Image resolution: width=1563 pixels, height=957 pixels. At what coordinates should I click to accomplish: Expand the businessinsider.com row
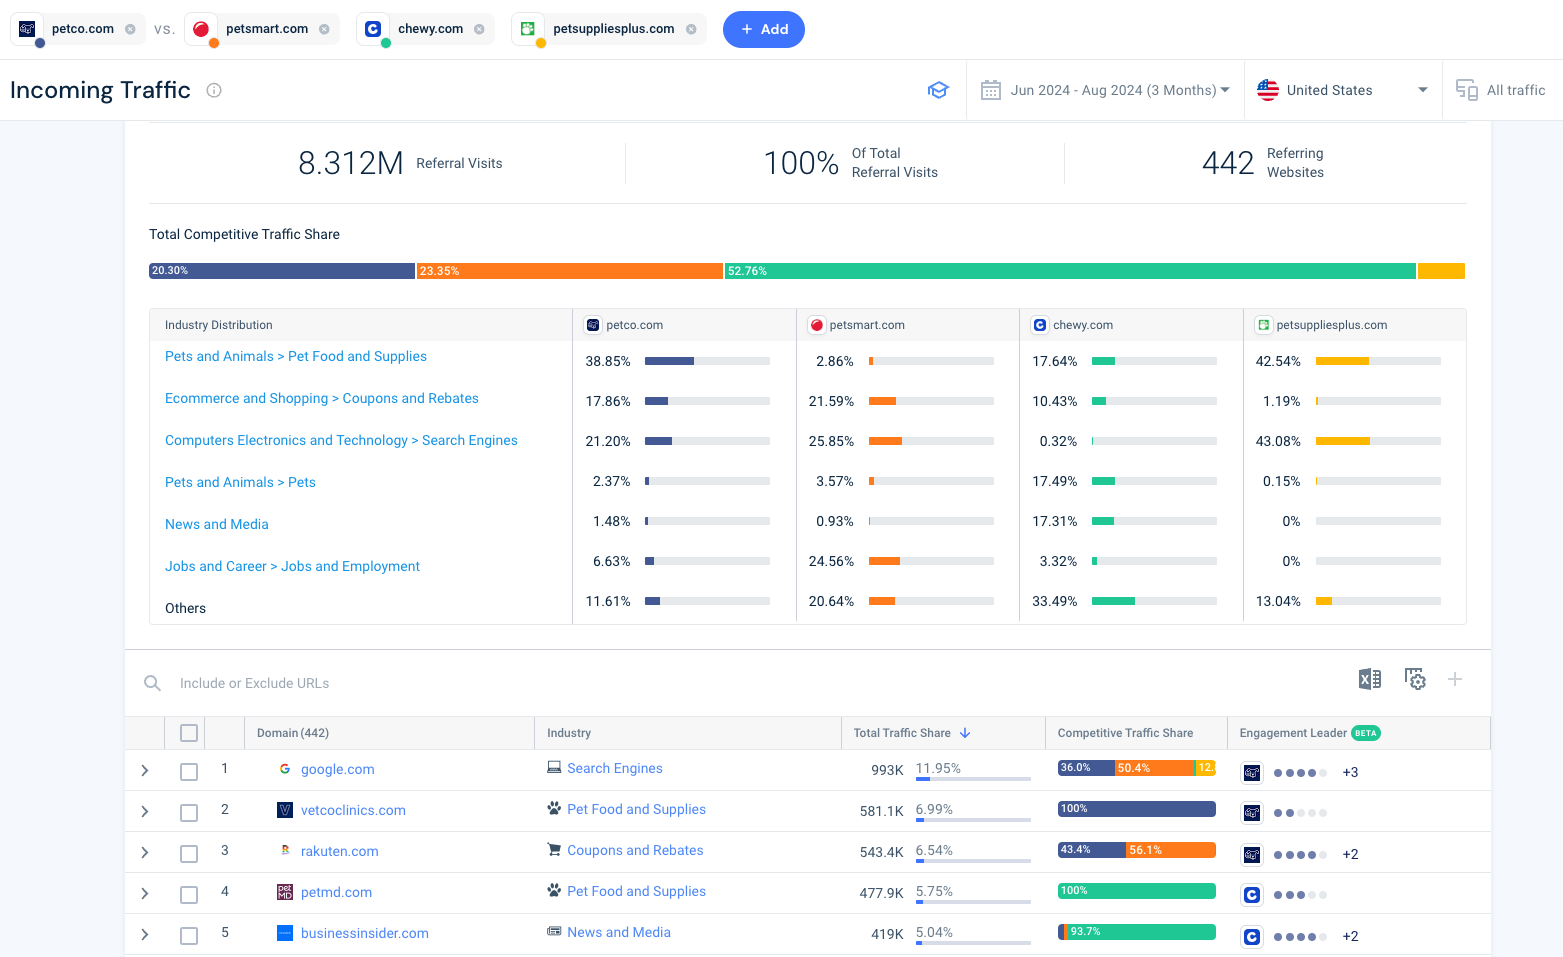145,934
